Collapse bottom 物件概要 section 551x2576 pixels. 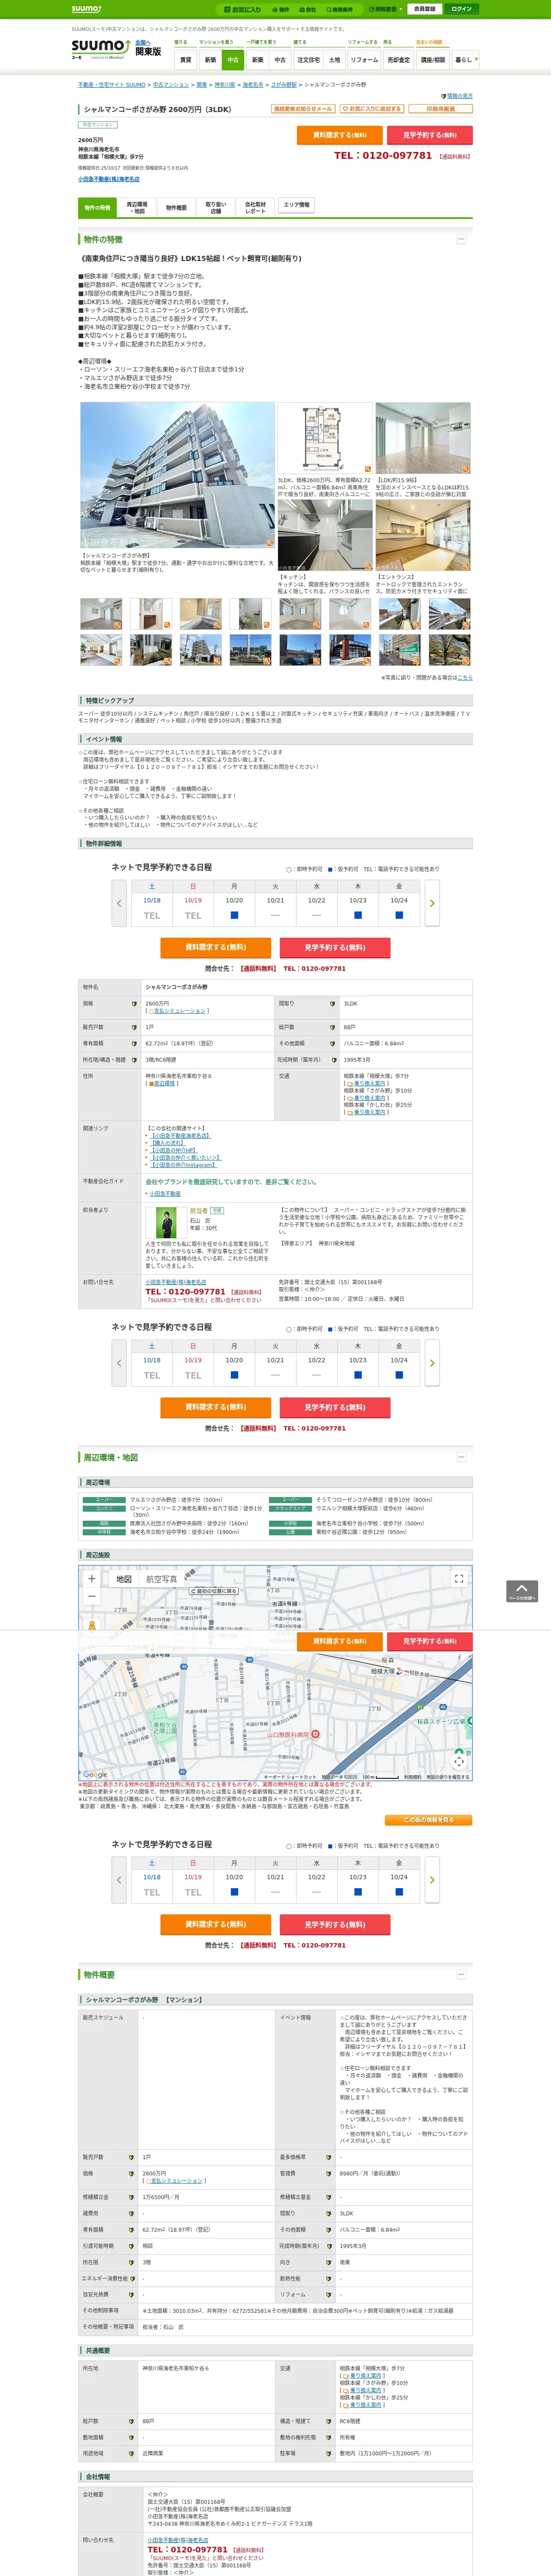(x=461, y=1974)
